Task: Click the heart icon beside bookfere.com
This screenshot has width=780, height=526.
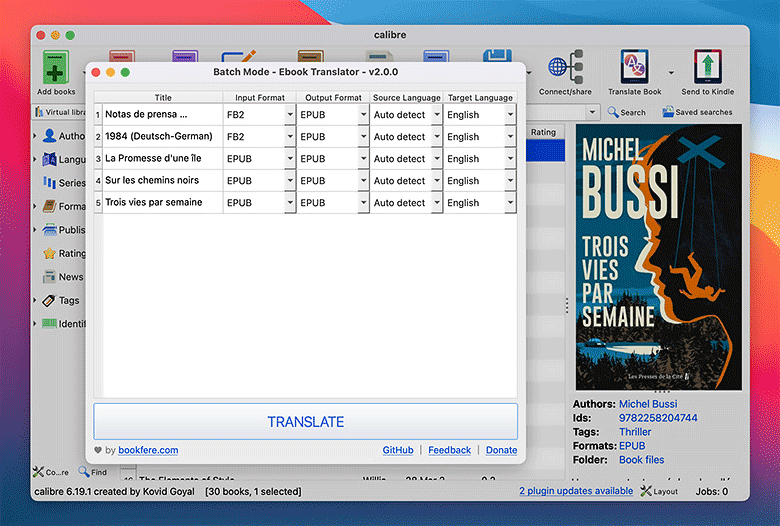Action: (x=98, y=450)
